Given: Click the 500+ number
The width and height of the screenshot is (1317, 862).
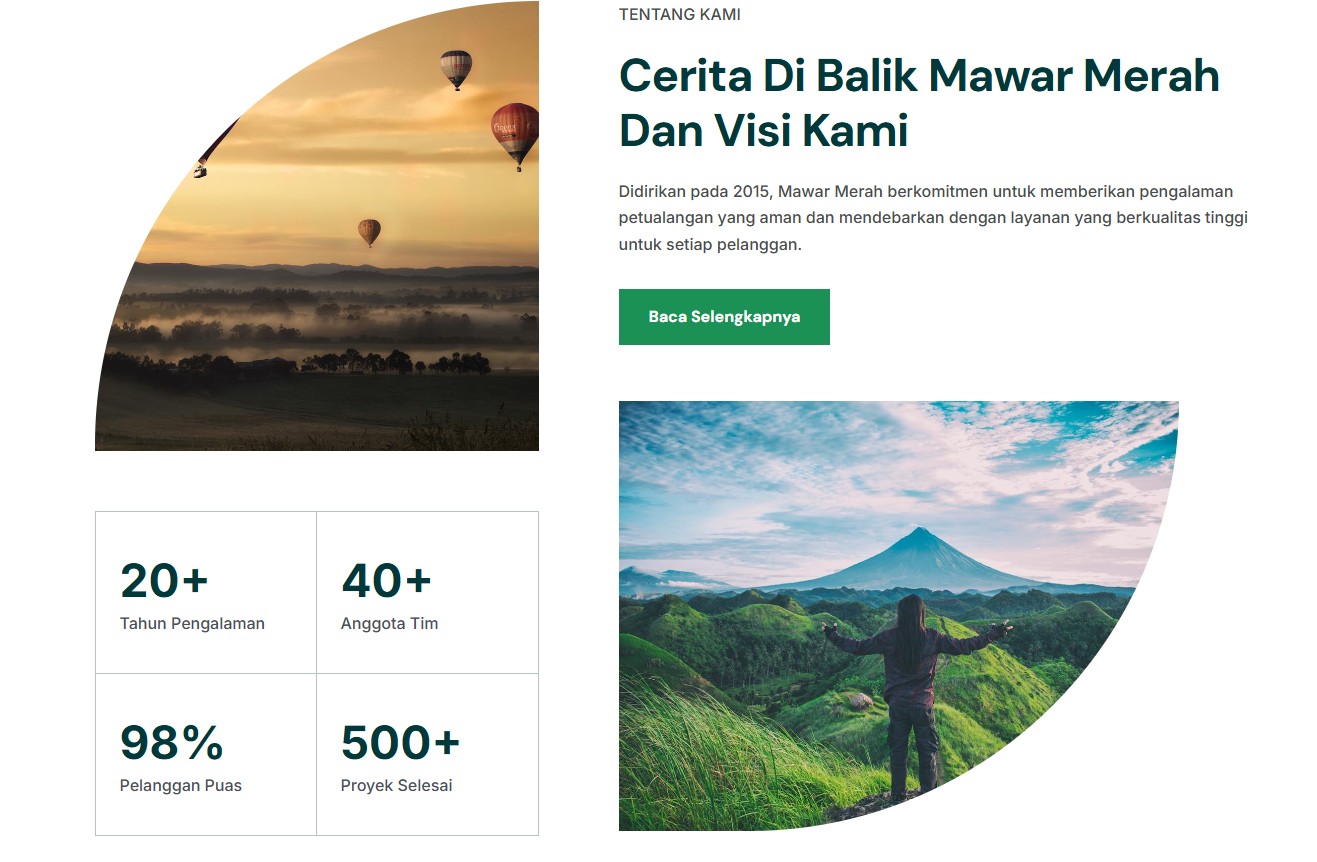Looking at the screenshot, I should pos(400,742).
